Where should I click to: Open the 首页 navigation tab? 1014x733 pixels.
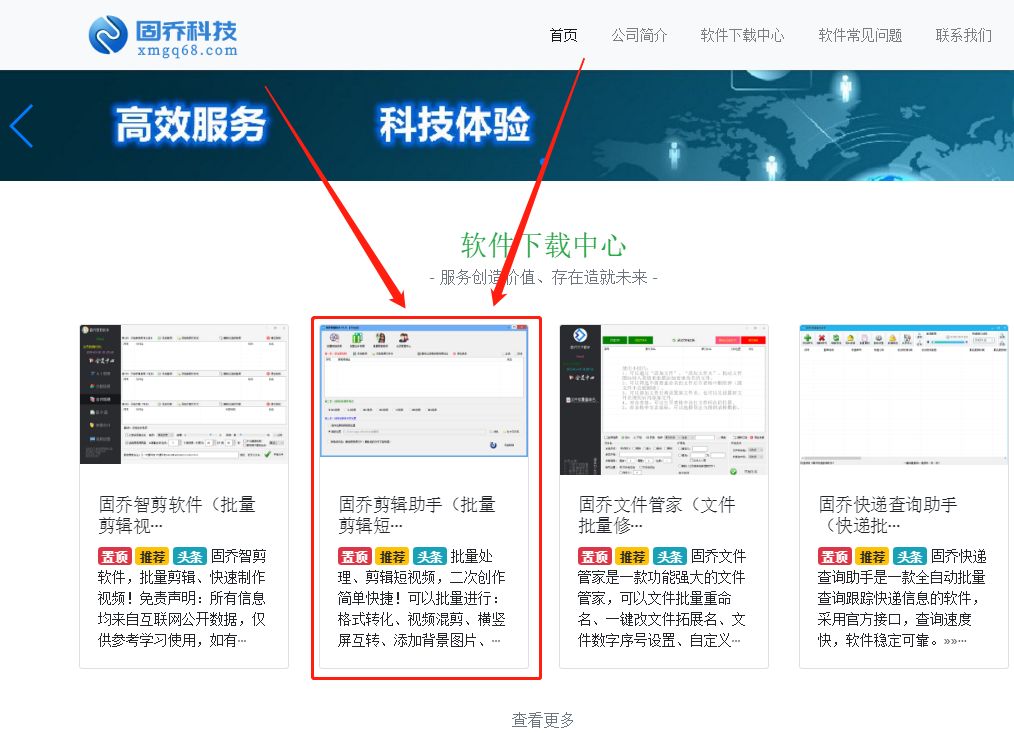click(563, 35)
